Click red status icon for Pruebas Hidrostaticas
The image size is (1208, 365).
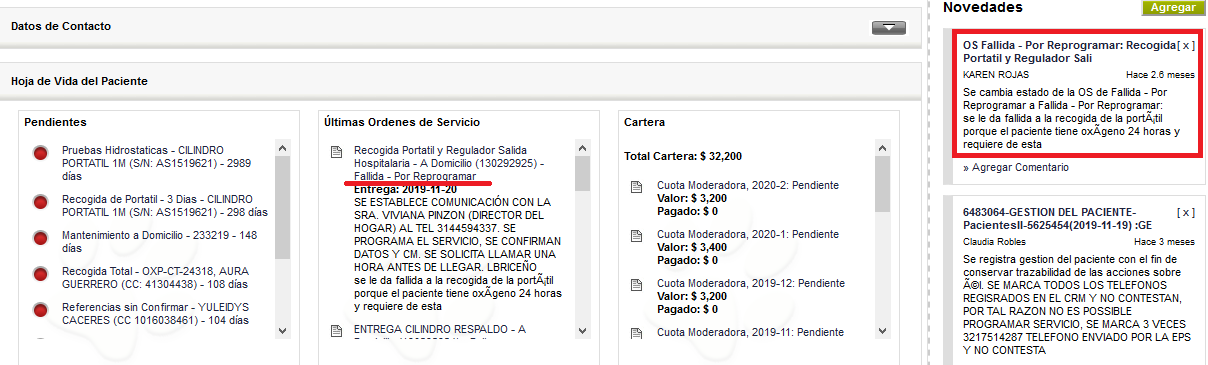(x=41, y=153)
